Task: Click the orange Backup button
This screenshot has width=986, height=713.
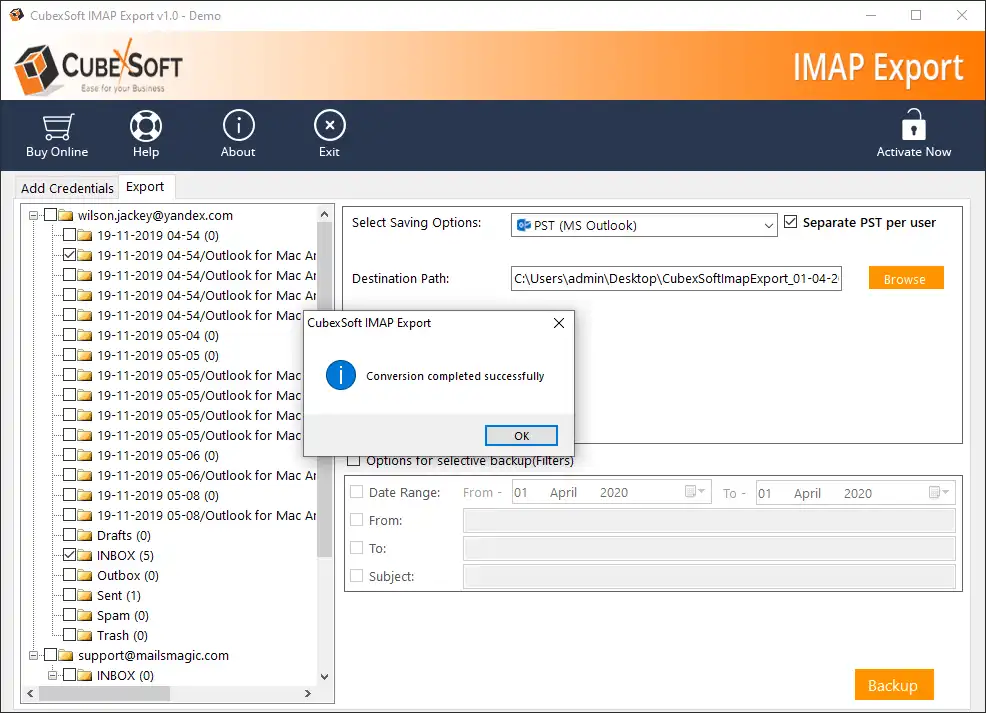Action: coord(893,685)
